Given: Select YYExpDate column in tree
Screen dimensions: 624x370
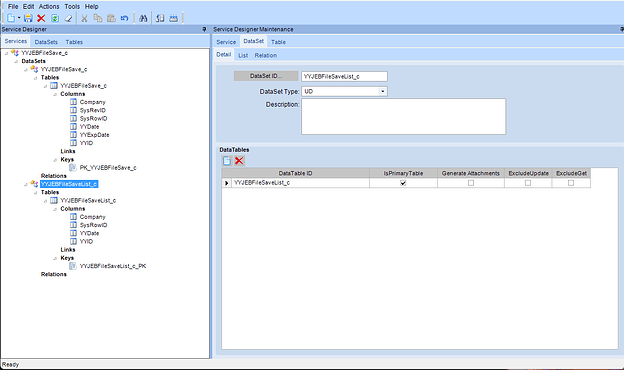Looking at the screenshot, I should (x=94, y=135).
